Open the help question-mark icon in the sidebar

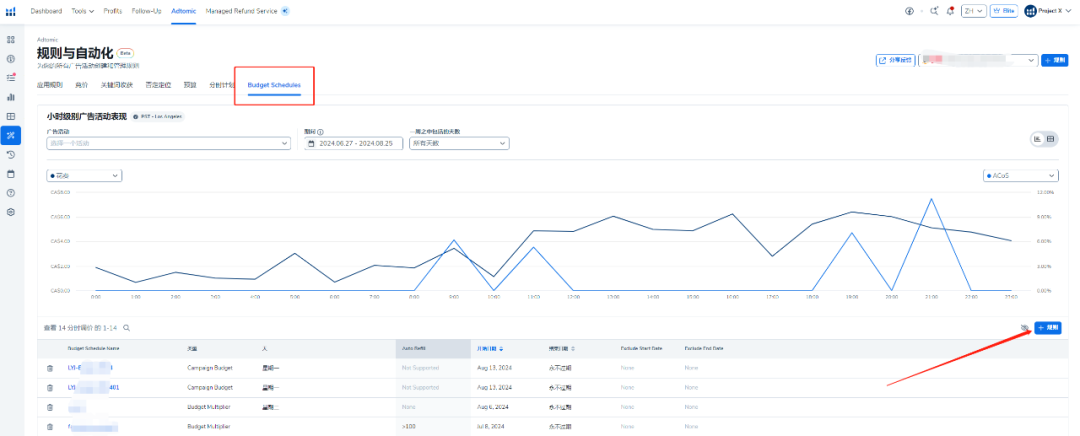(x=11, y=193)
